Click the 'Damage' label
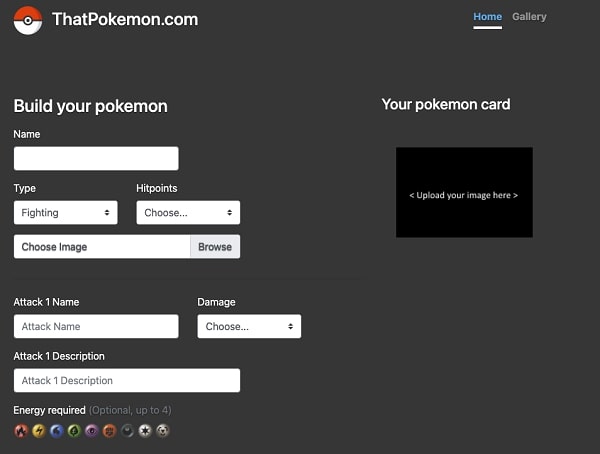This screenshot has height=454, width=600. click(x=216, y=302)
